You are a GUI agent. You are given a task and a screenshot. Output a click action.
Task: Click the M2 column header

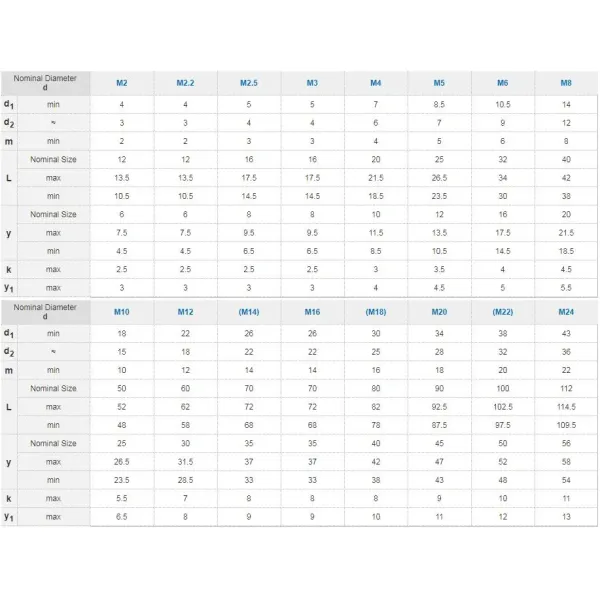click(122, 83)
